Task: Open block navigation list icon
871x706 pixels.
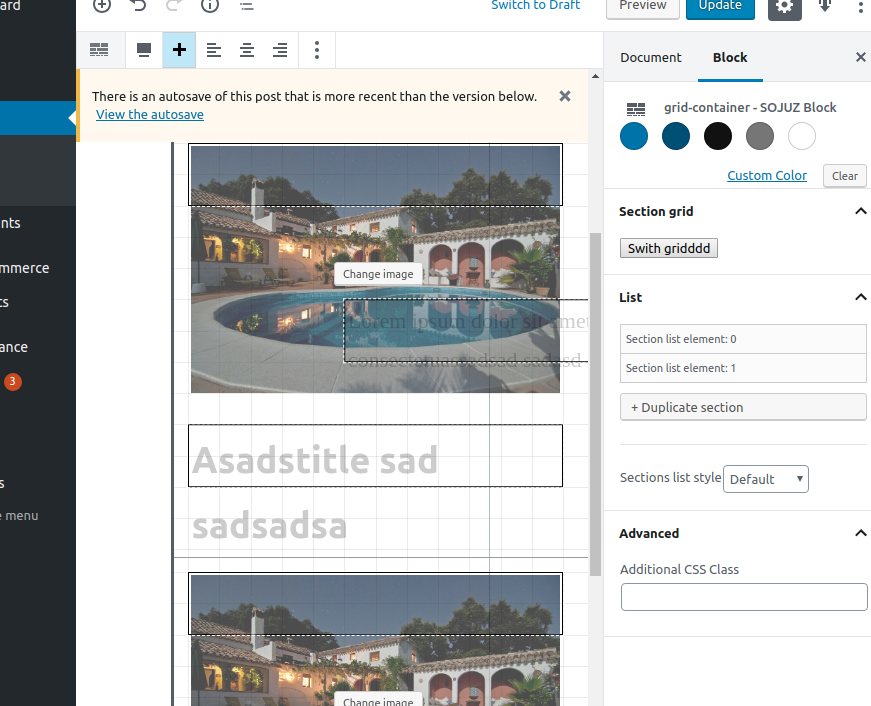Action: coord(247,6)
